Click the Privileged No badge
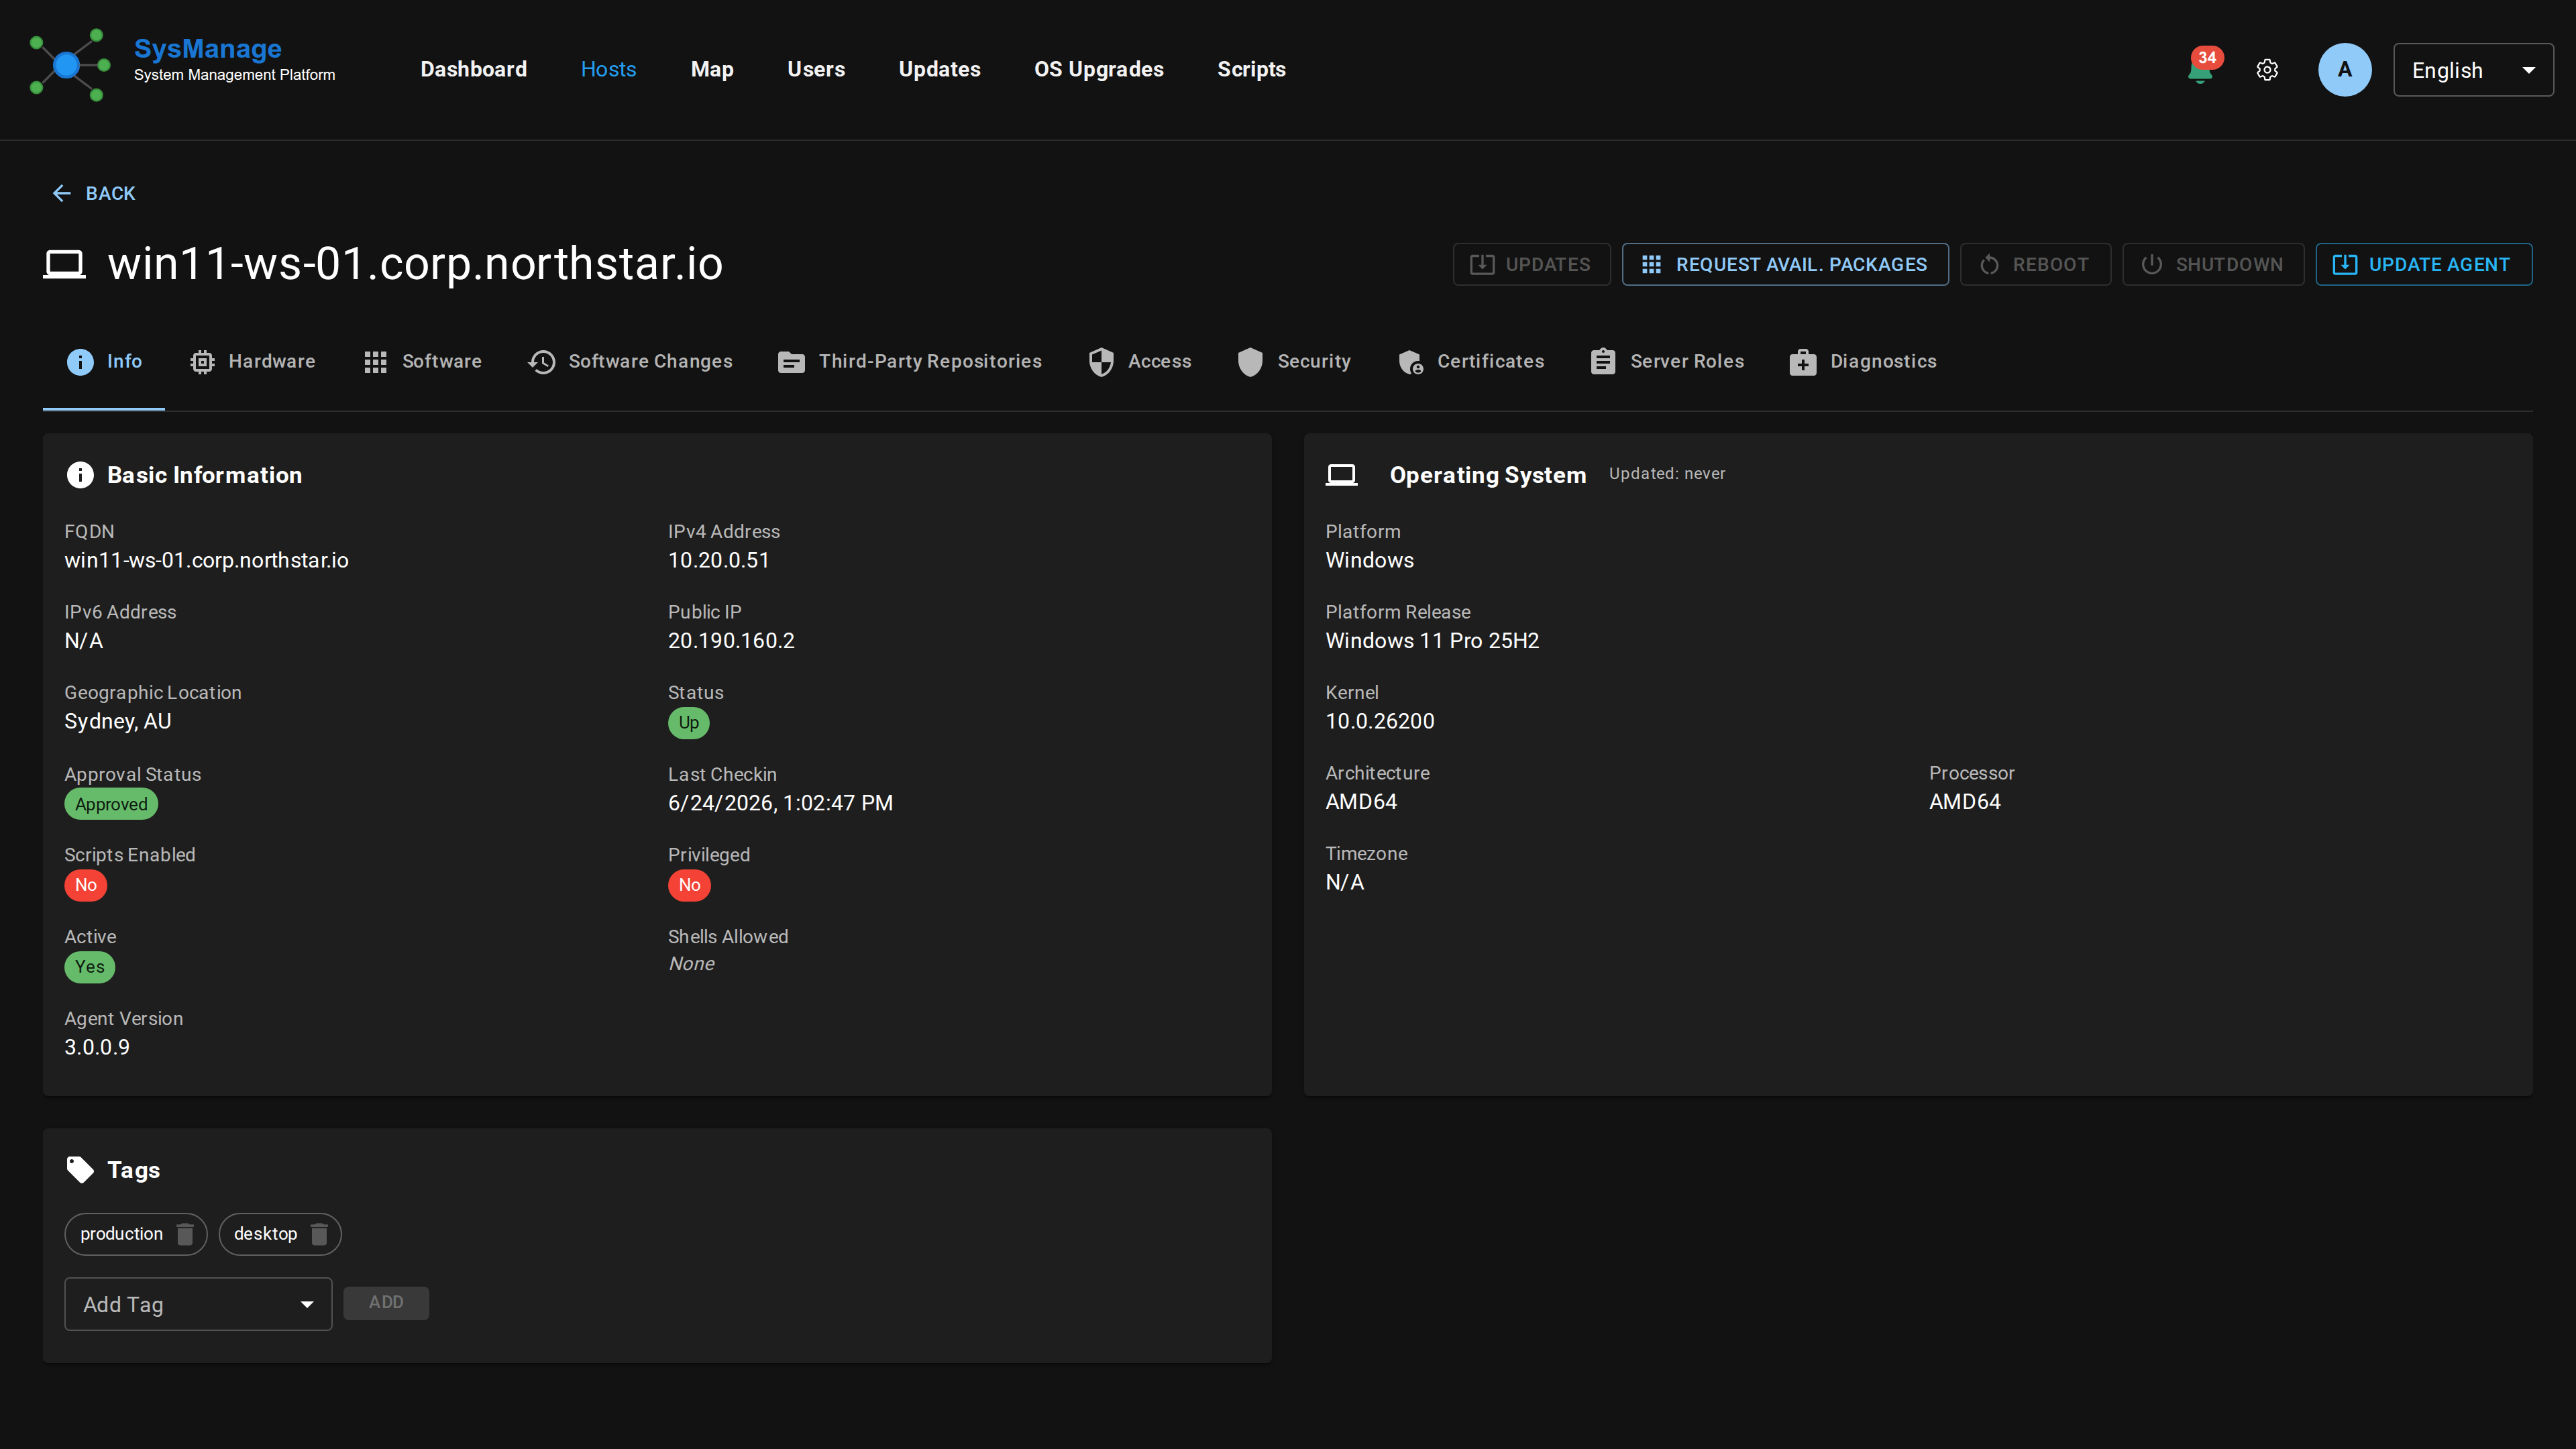 click(x=689, y=885)
